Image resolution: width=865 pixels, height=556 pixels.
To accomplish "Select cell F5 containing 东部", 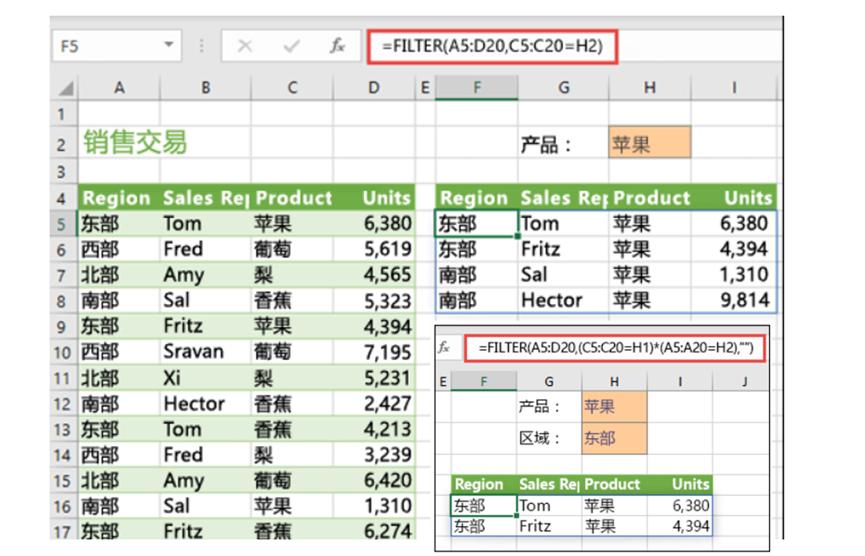I will point(475,223).
